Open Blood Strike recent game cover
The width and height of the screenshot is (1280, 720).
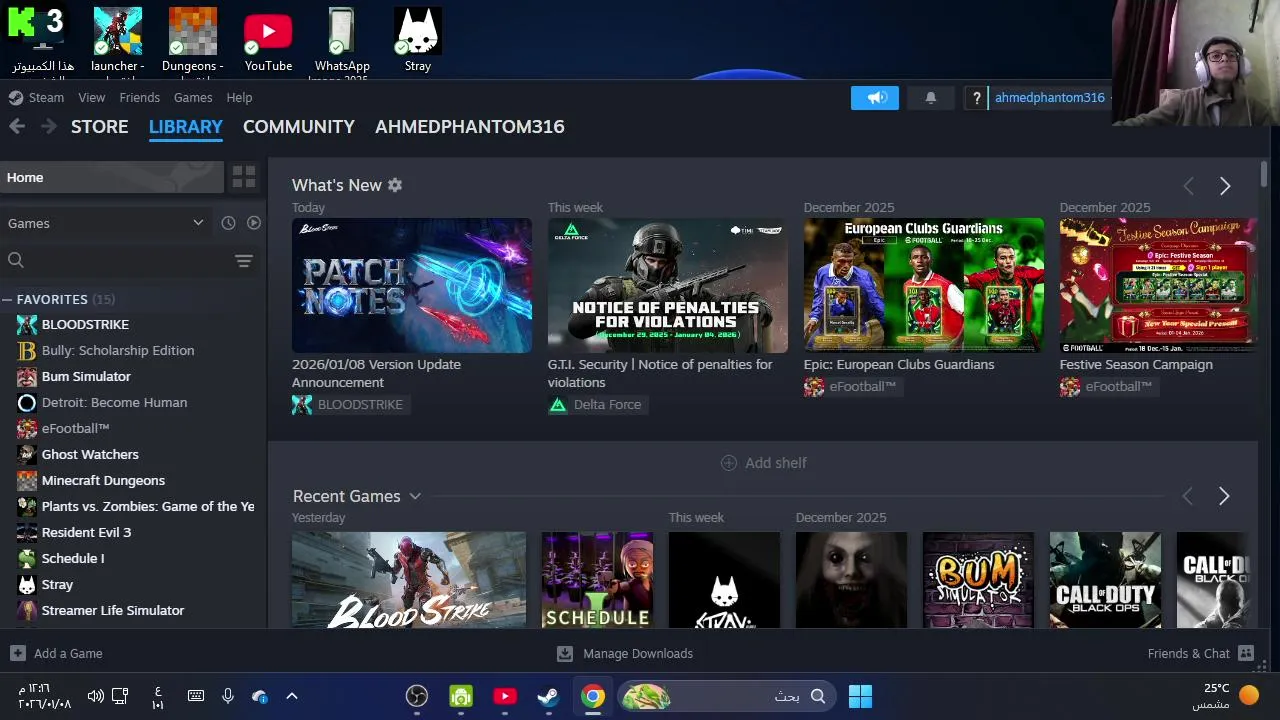(409, 580)
